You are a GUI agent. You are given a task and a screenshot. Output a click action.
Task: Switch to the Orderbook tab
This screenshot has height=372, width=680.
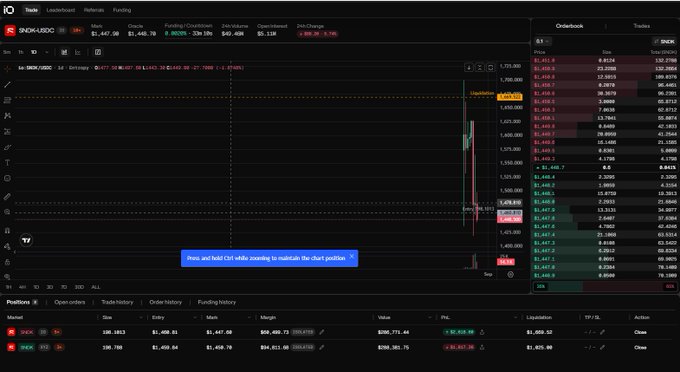[x=569, y=26]
